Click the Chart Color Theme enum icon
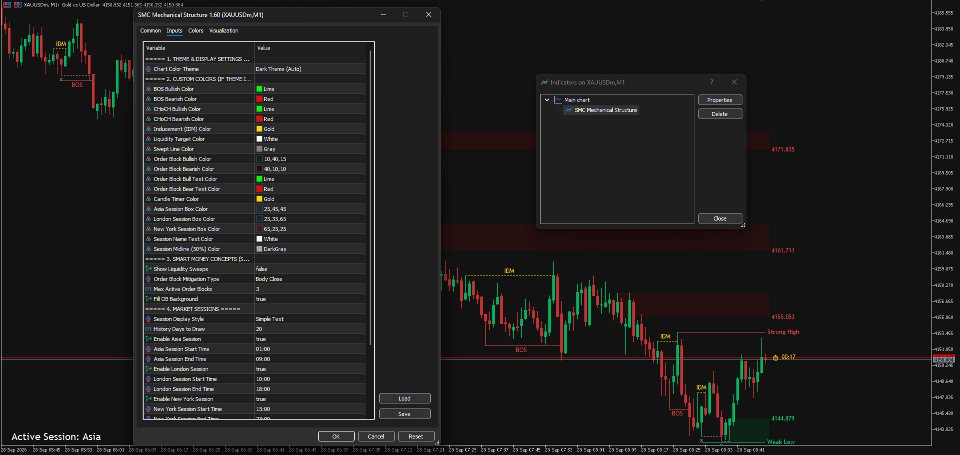The width and height of the screenshot is (960, 455). tap(148, 69)
